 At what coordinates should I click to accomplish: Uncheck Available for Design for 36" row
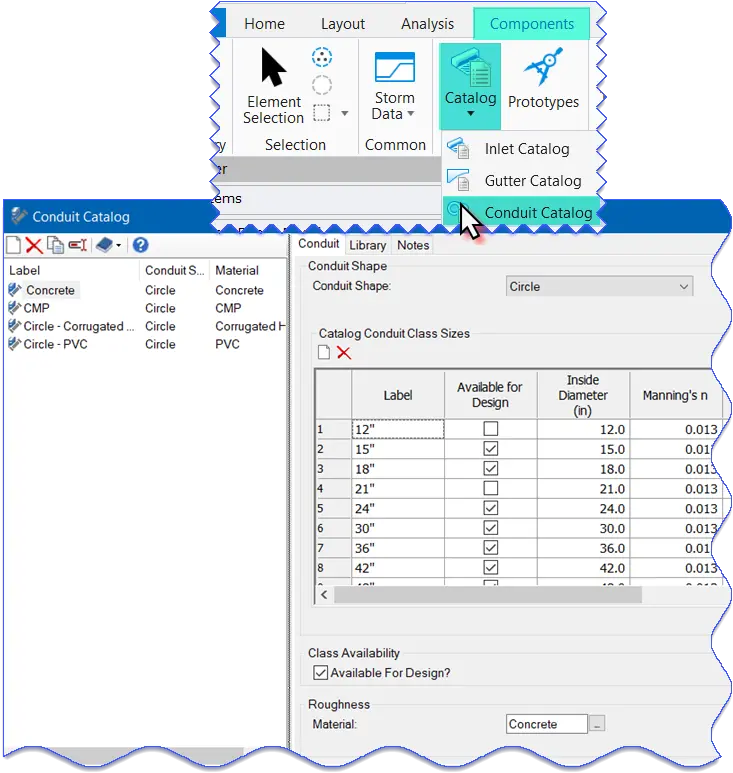[x=490, y=548]
